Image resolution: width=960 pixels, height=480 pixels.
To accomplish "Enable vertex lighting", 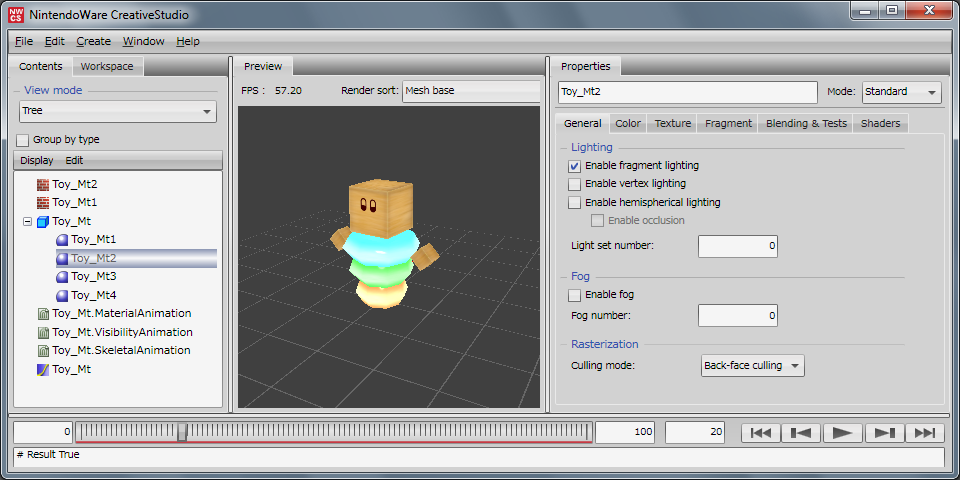I will point(574,184).
